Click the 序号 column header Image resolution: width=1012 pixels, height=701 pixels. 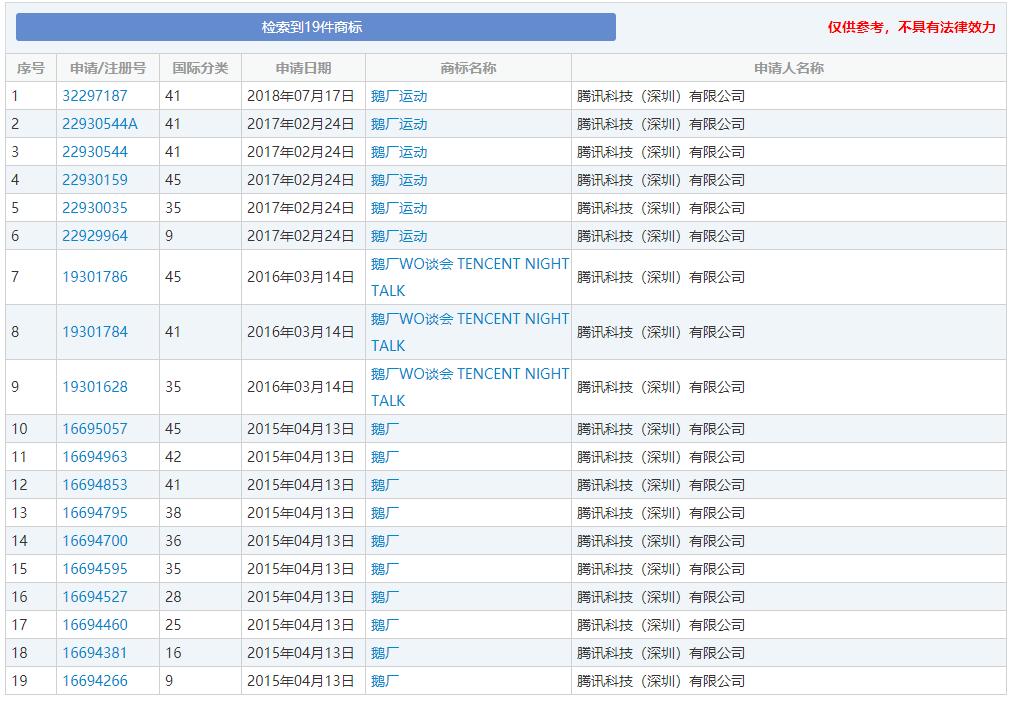click(31, 68)
